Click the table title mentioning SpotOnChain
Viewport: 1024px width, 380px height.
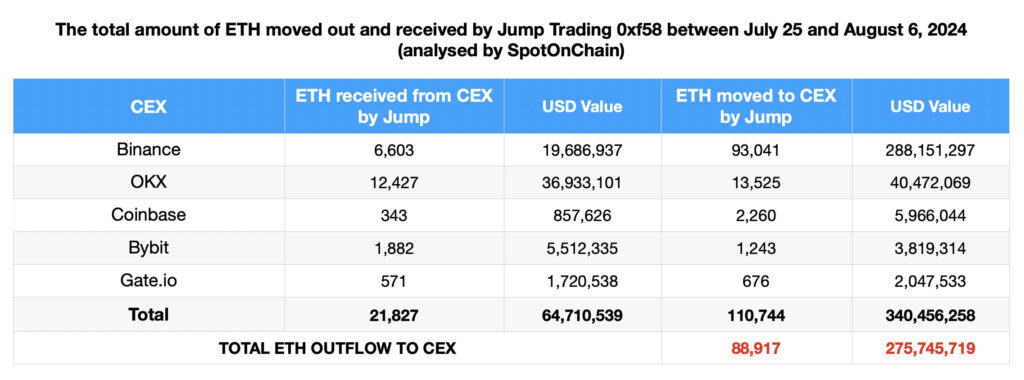[511, 40]
